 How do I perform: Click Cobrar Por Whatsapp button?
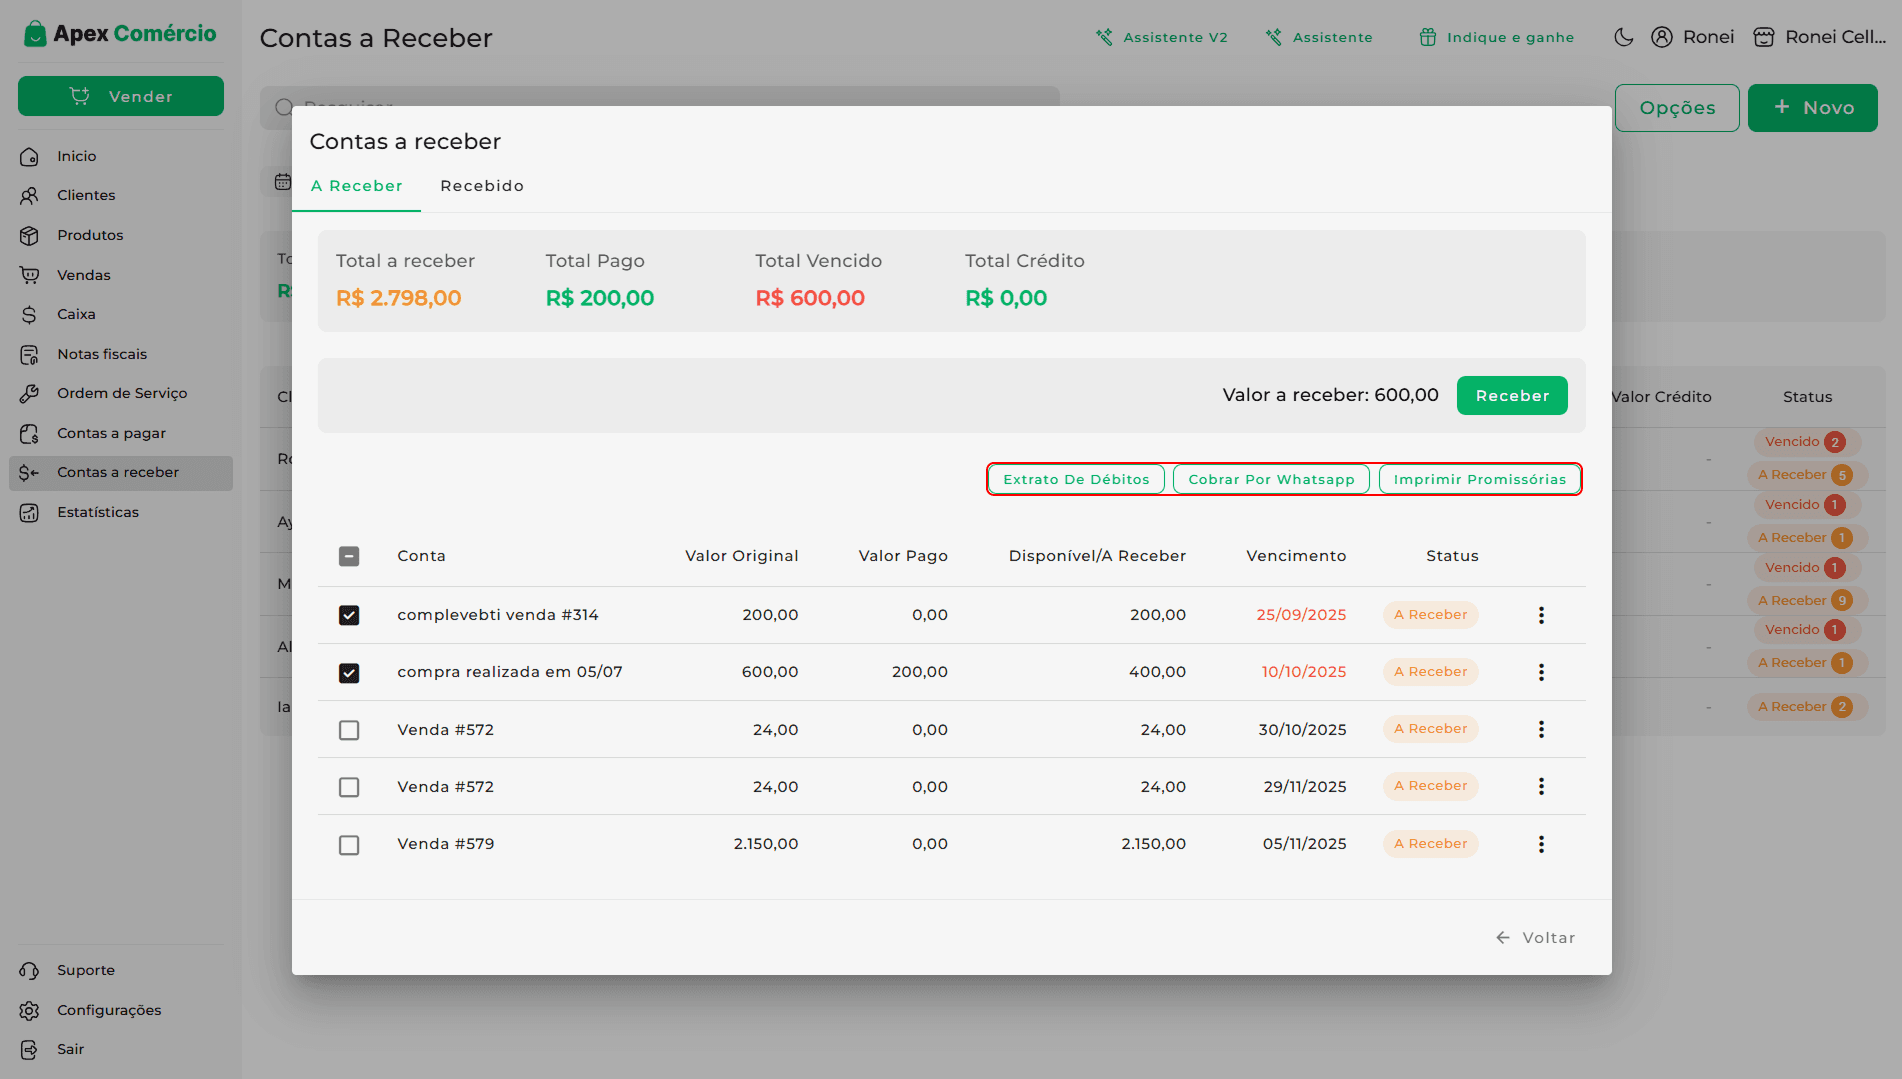1271,479
